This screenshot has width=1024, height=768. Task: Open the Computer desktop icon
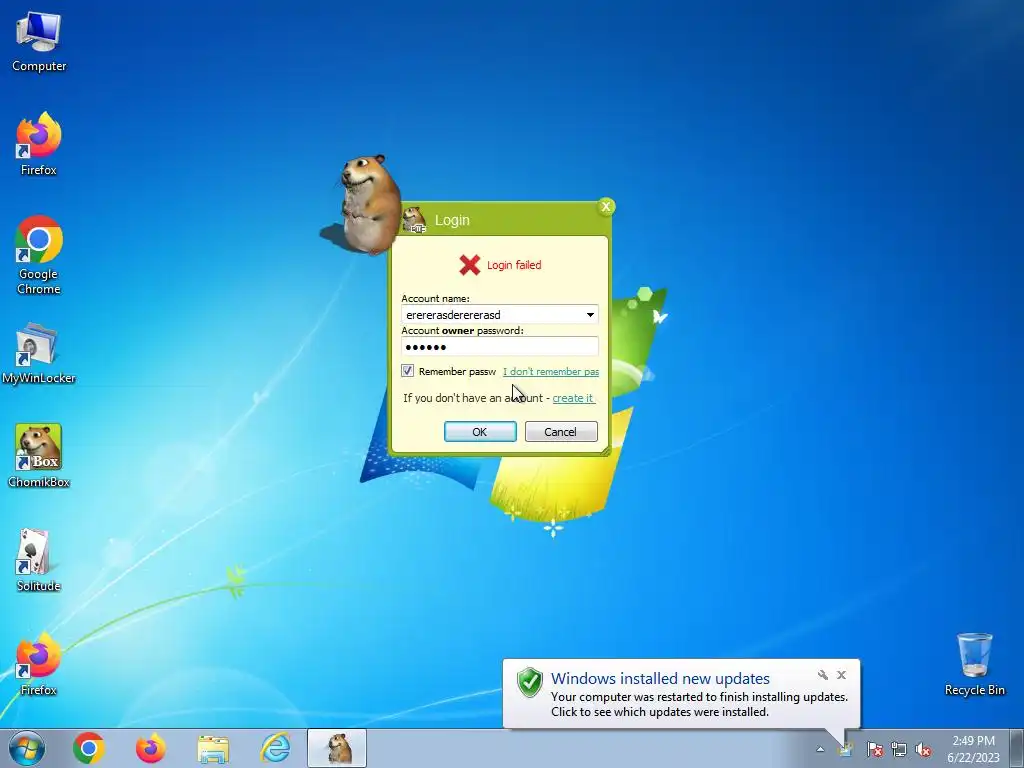click(39, 42)
